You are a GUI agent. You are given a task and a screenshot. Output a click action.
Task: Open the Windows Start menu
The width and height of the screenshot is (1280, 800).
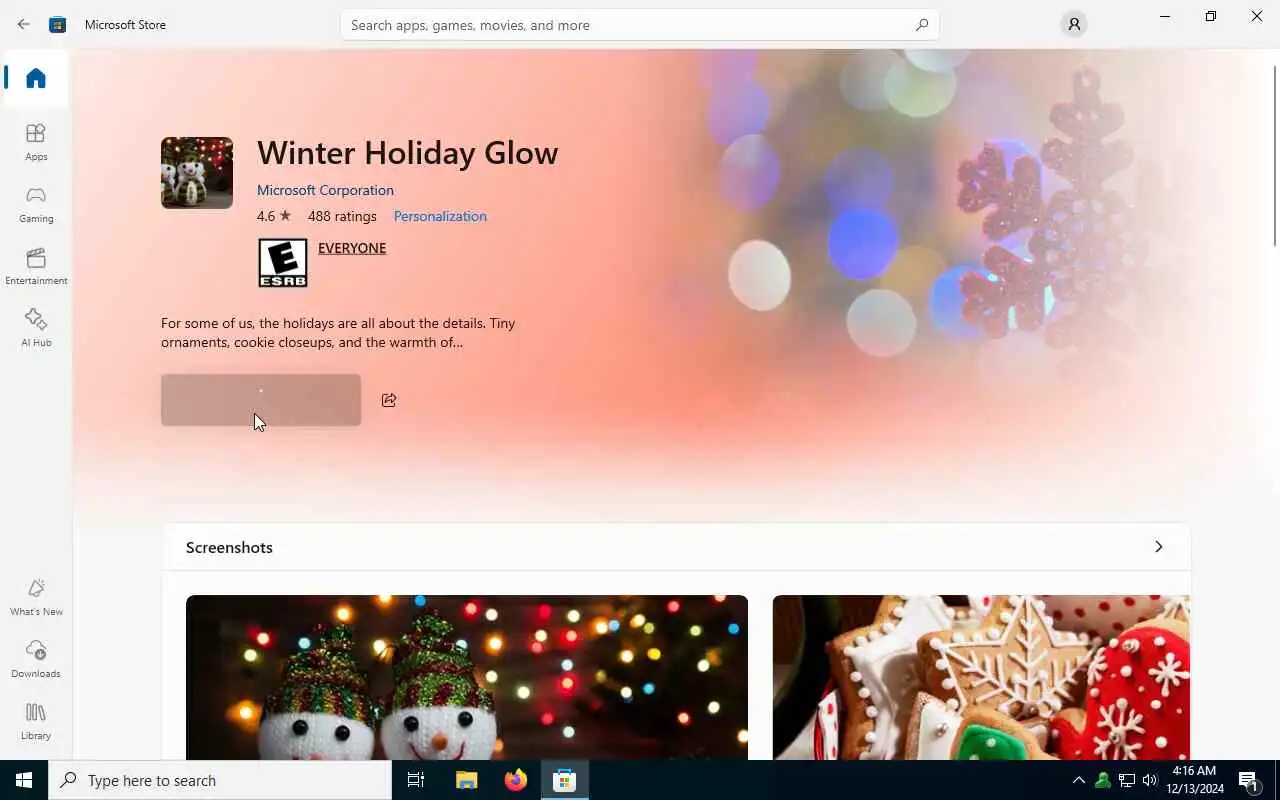pyautogui.click(x=24, y=780)
